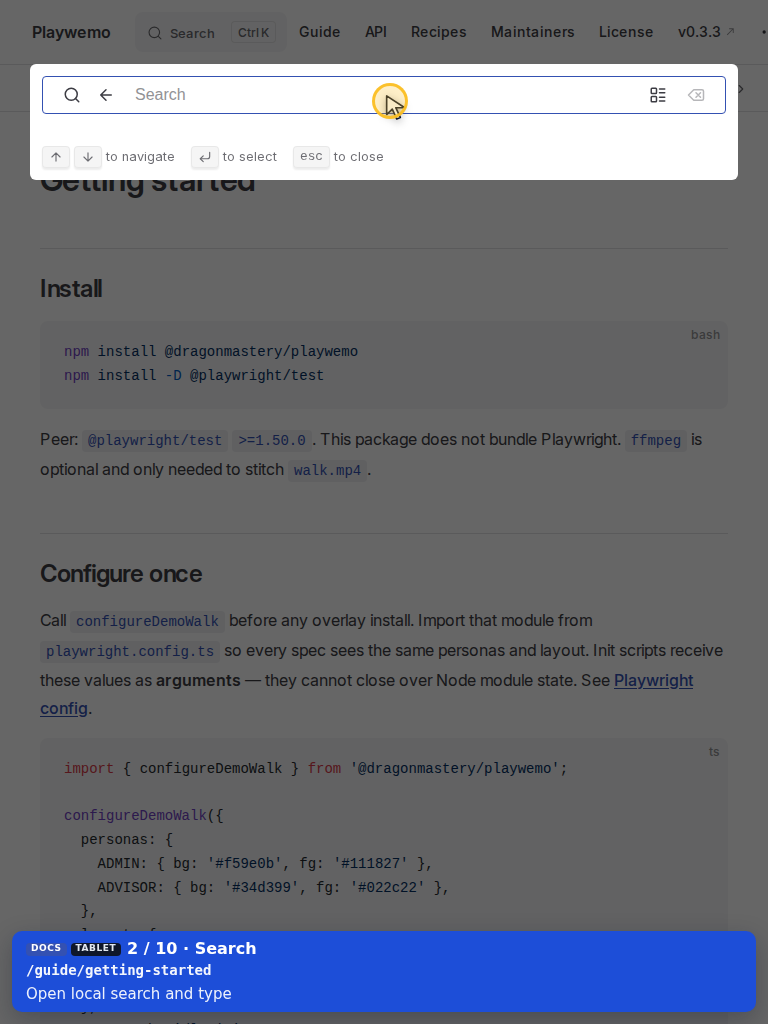
Task: Open the Recipes nav item
Action: coord(438,32)
